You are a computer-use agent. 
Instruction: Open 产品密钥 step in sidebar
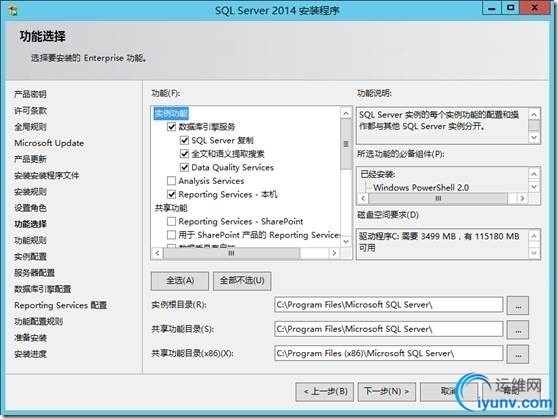[30, 94]
